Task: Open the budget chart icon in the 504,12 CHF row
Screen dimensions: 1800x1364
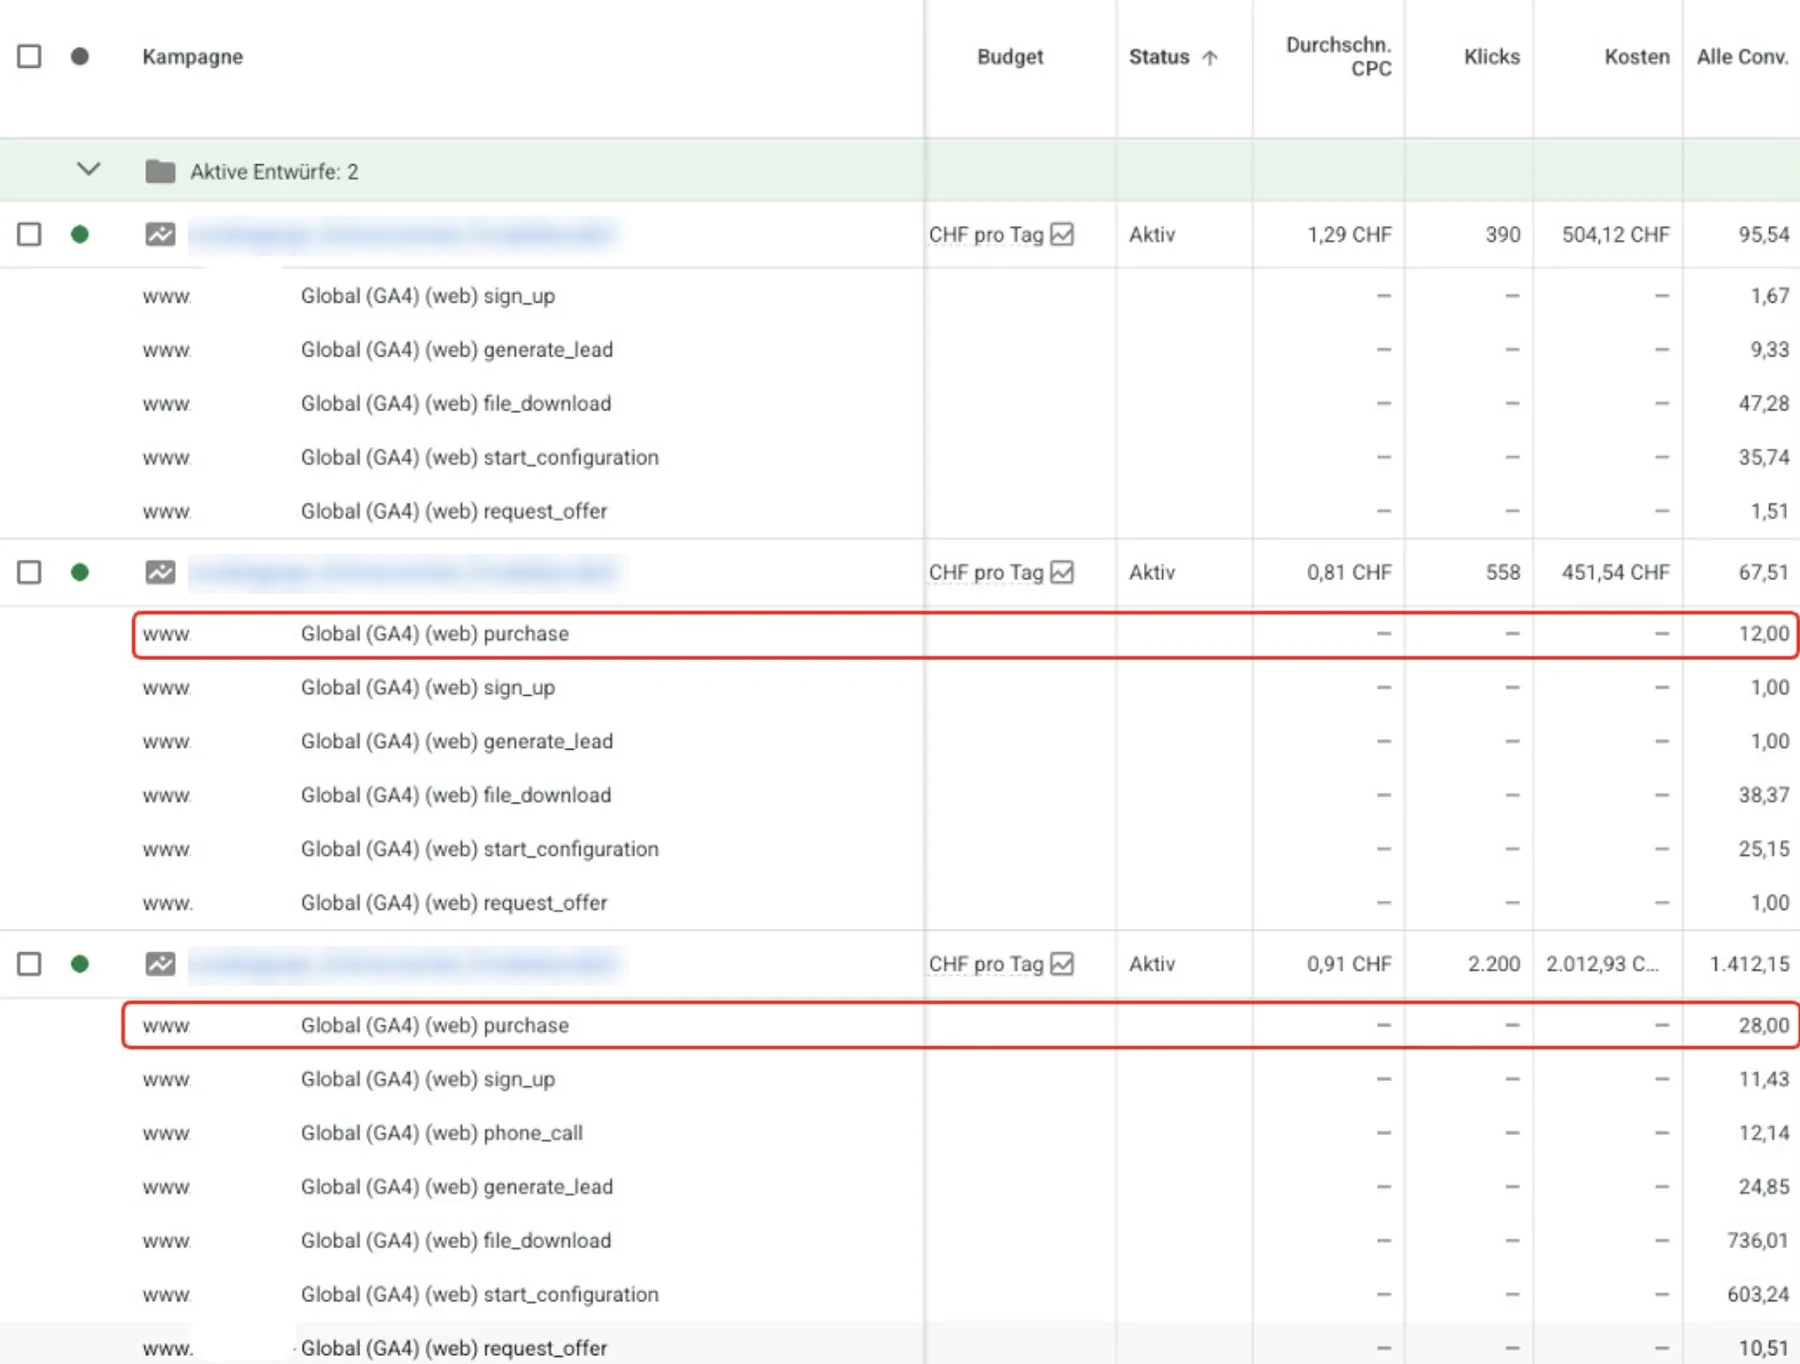Action: point(1062,234)
